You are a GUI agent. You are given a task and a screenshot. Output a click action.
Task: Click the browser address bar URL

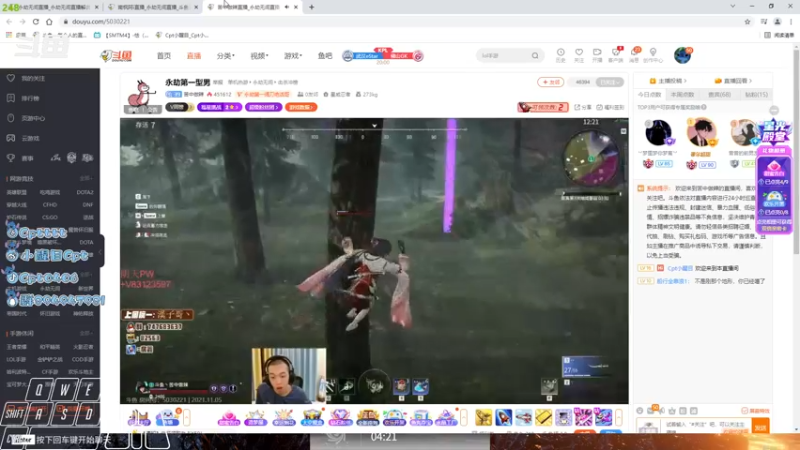click(x=101, y=21)
